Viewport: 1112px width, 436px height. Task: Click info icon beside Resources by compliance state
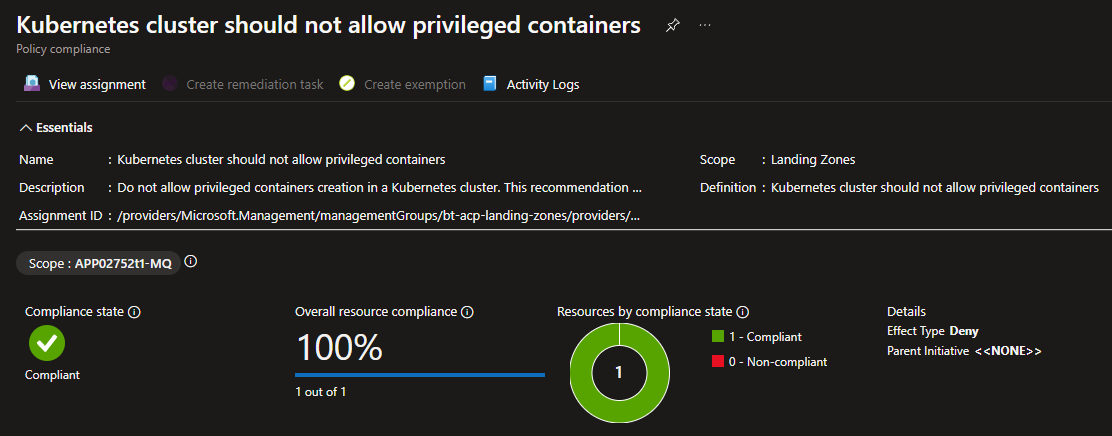(x=743, y=312)
